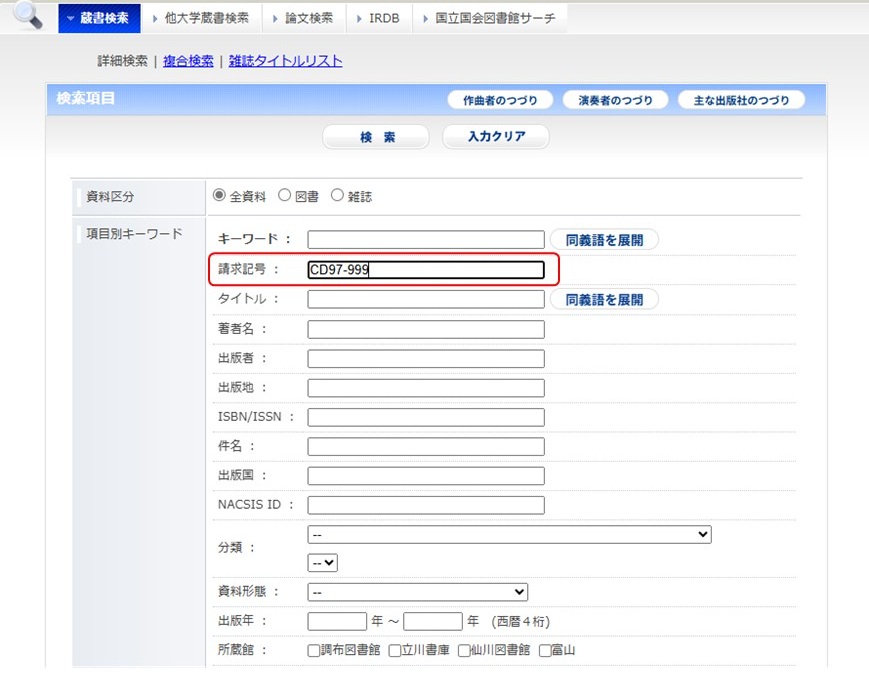Open the wide 分類 dropdown

tap(509, 535)
